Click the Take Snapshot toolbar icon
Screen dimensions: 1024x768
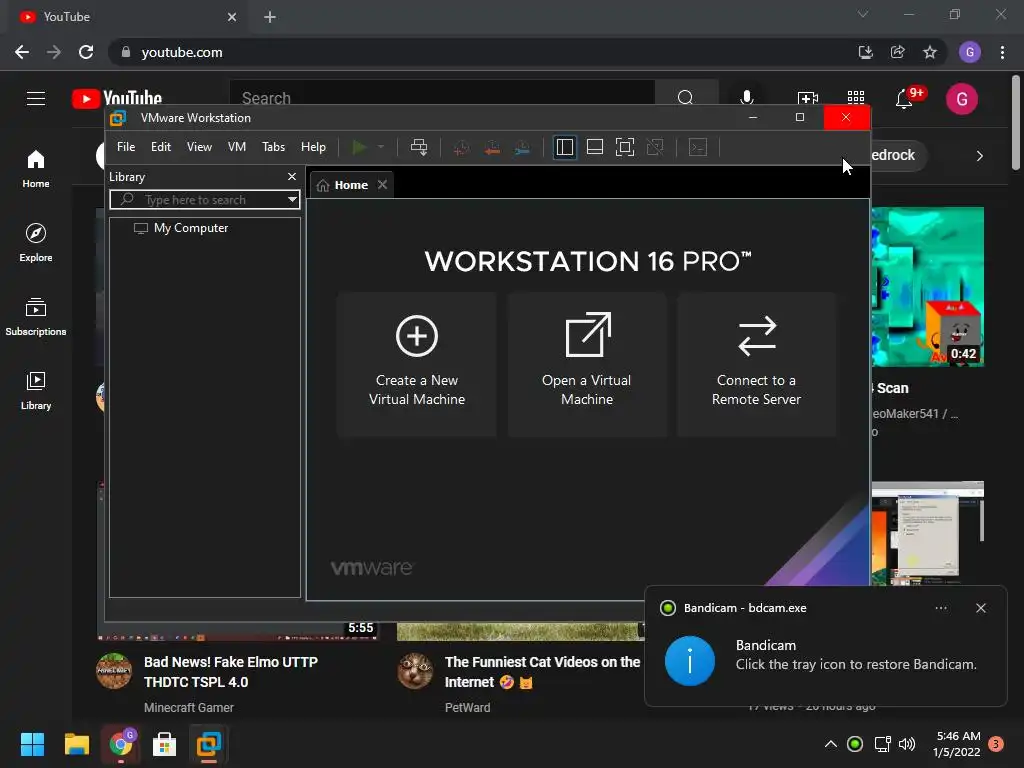coord(461,148)
